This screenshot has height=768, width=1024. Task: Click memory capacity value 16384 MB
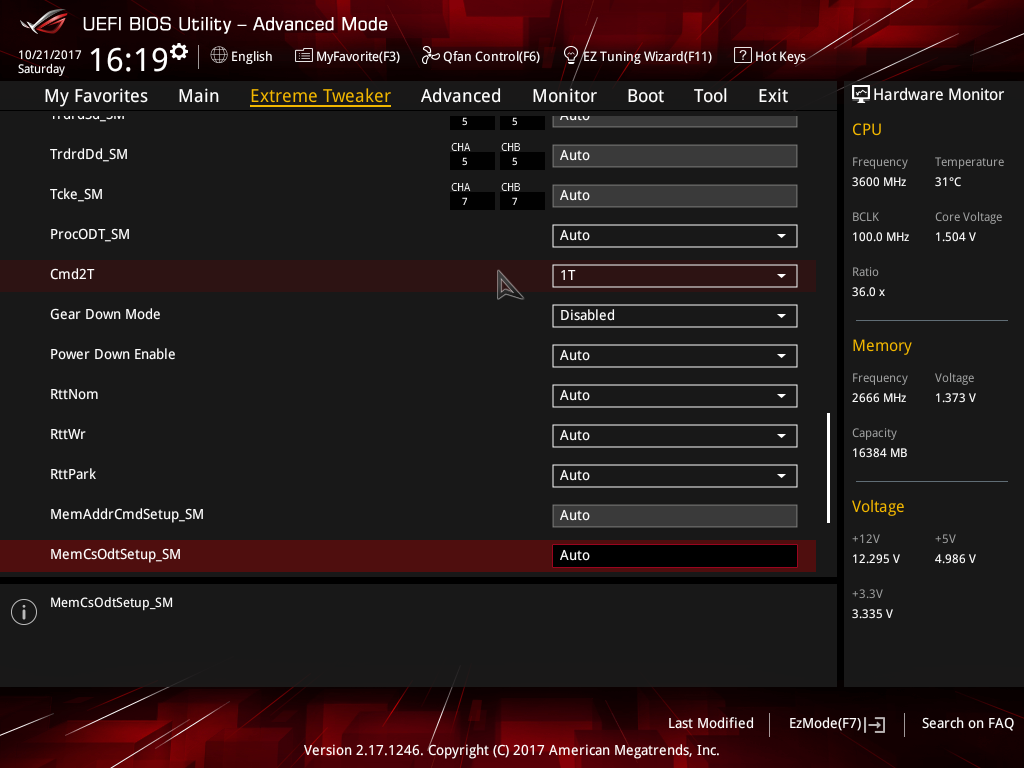[880, 453]
